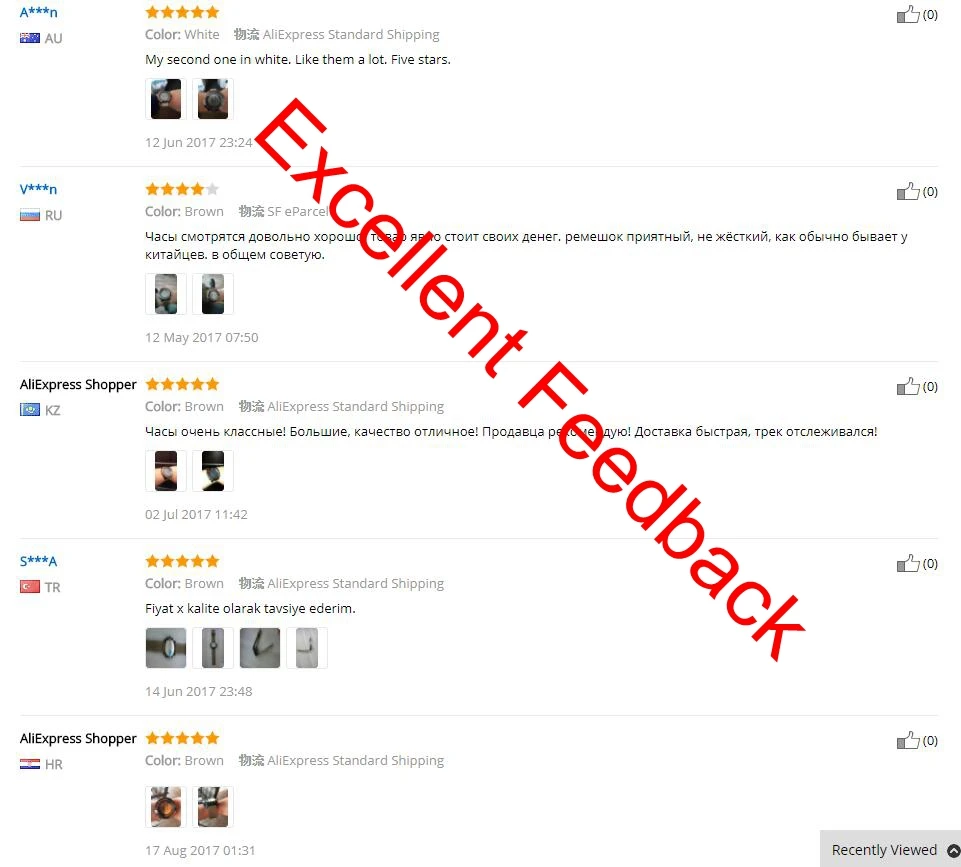Open first photo of HR shopper's review
This screenshot has width=961, height=867.
[x=165, y=806]
